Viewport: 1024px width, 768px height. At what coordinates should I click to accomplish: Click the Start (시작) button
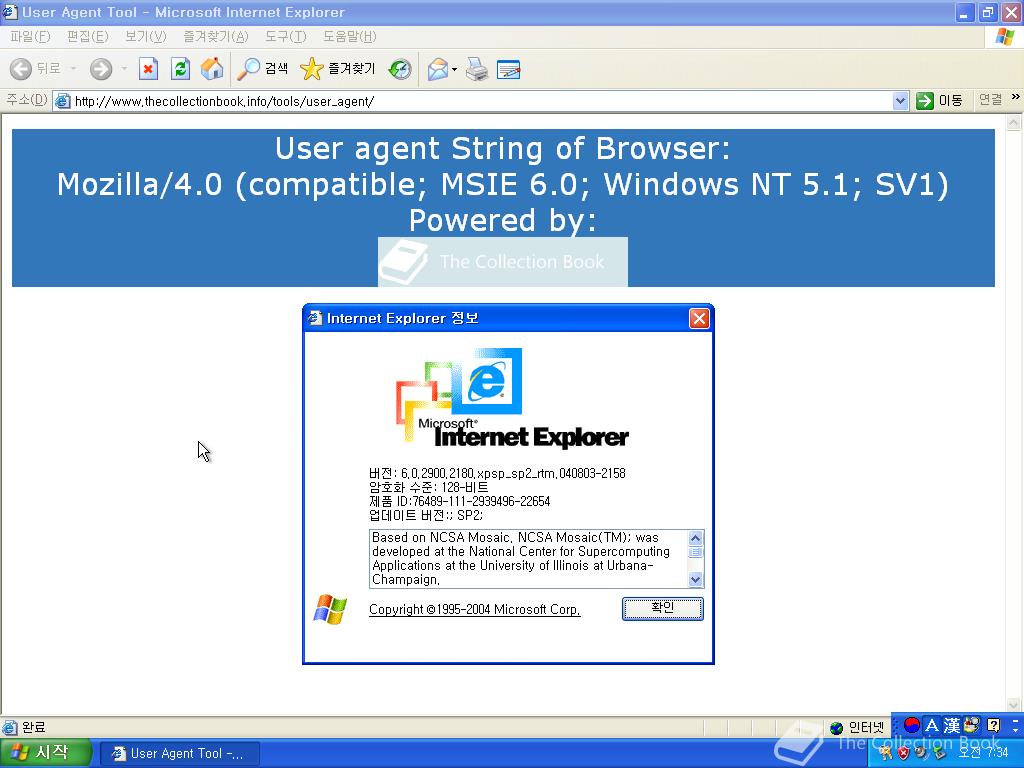point(46,753)
